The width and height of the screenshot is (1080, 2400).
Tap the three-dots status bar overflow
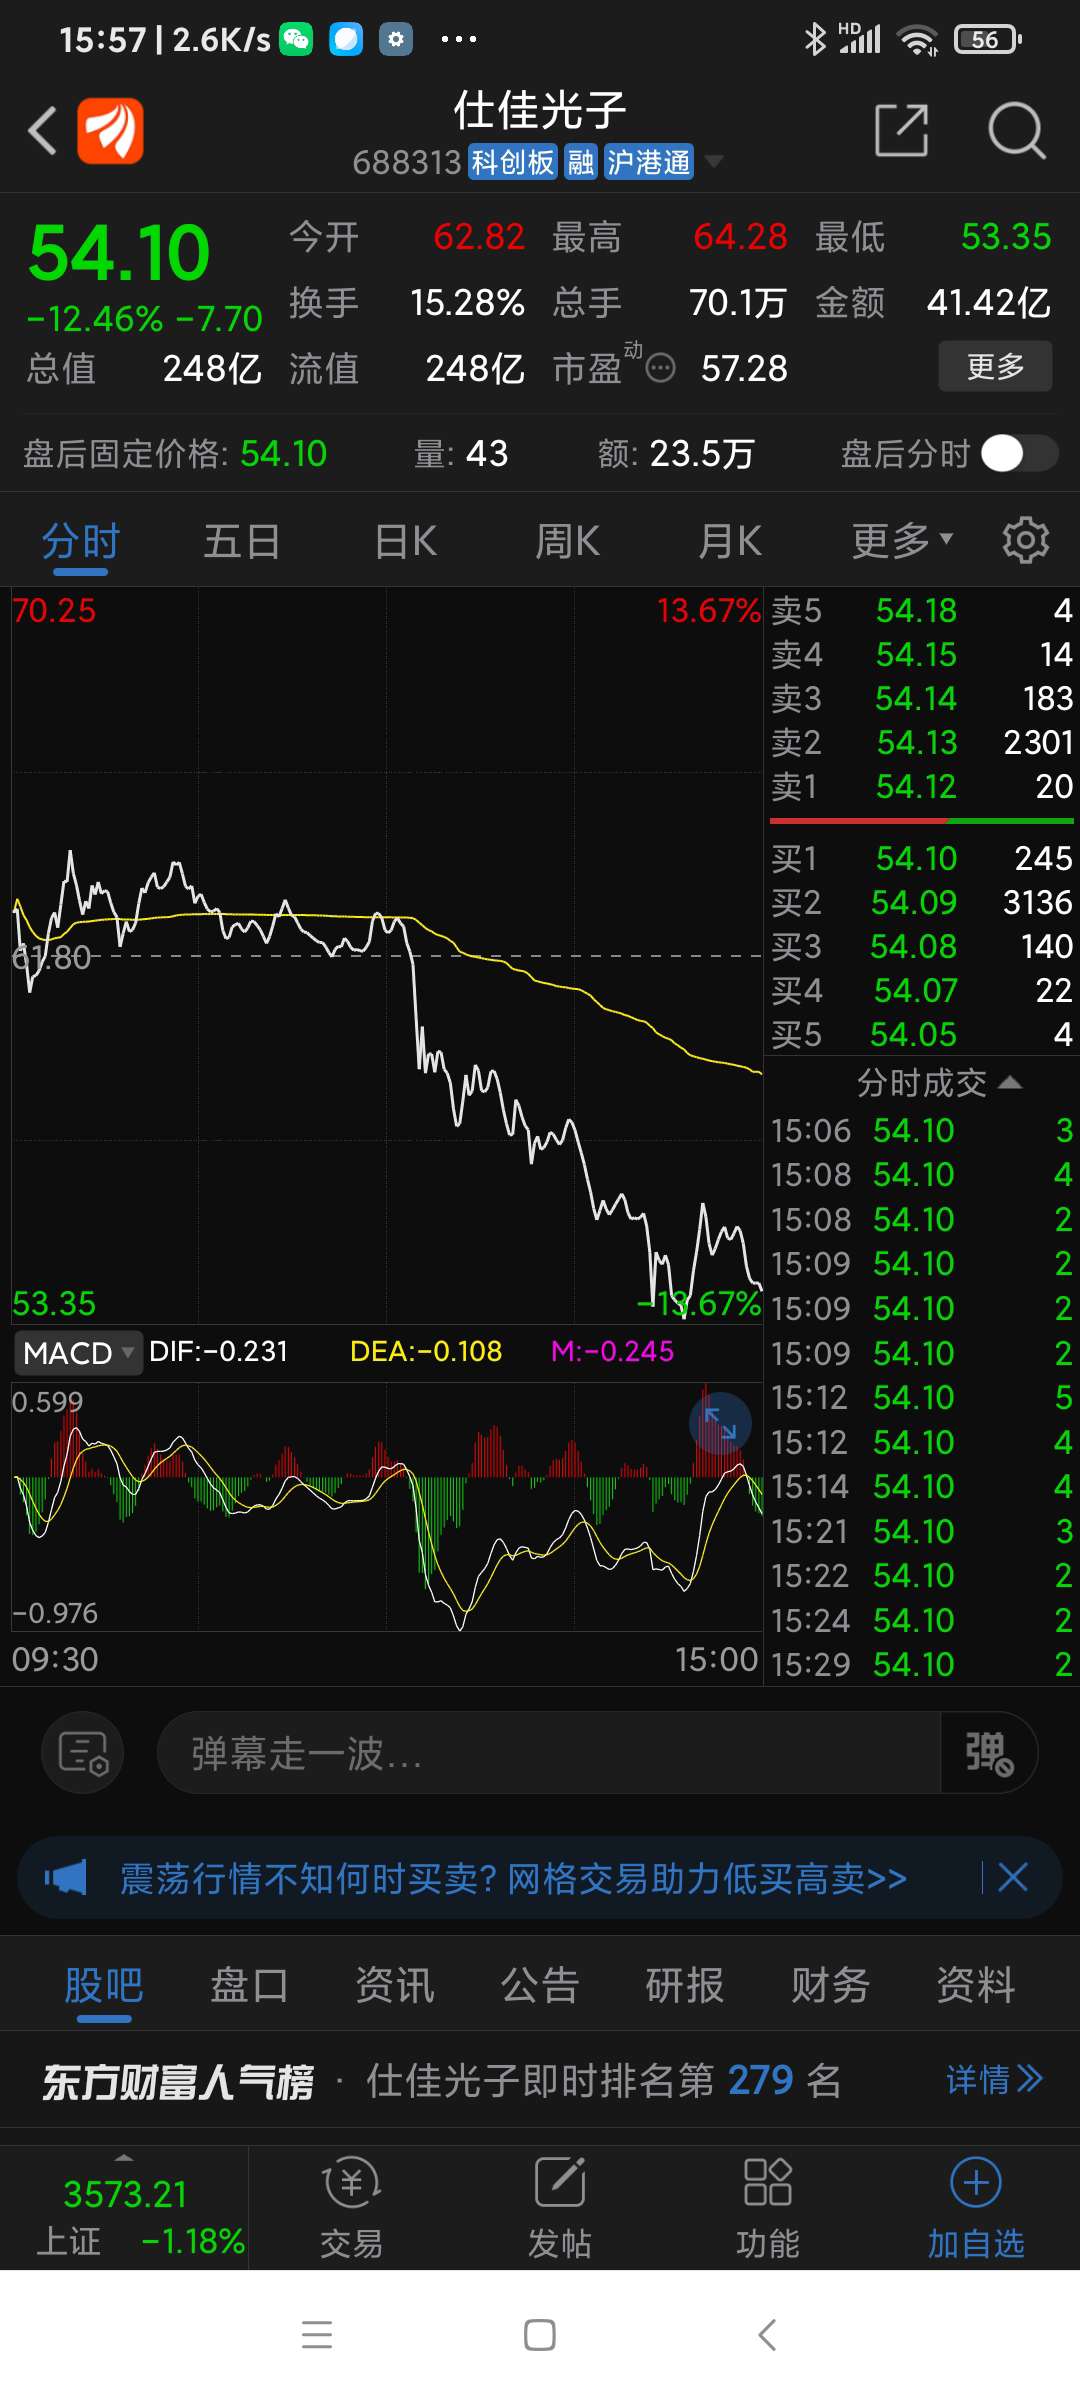click(x=459, y=39)
